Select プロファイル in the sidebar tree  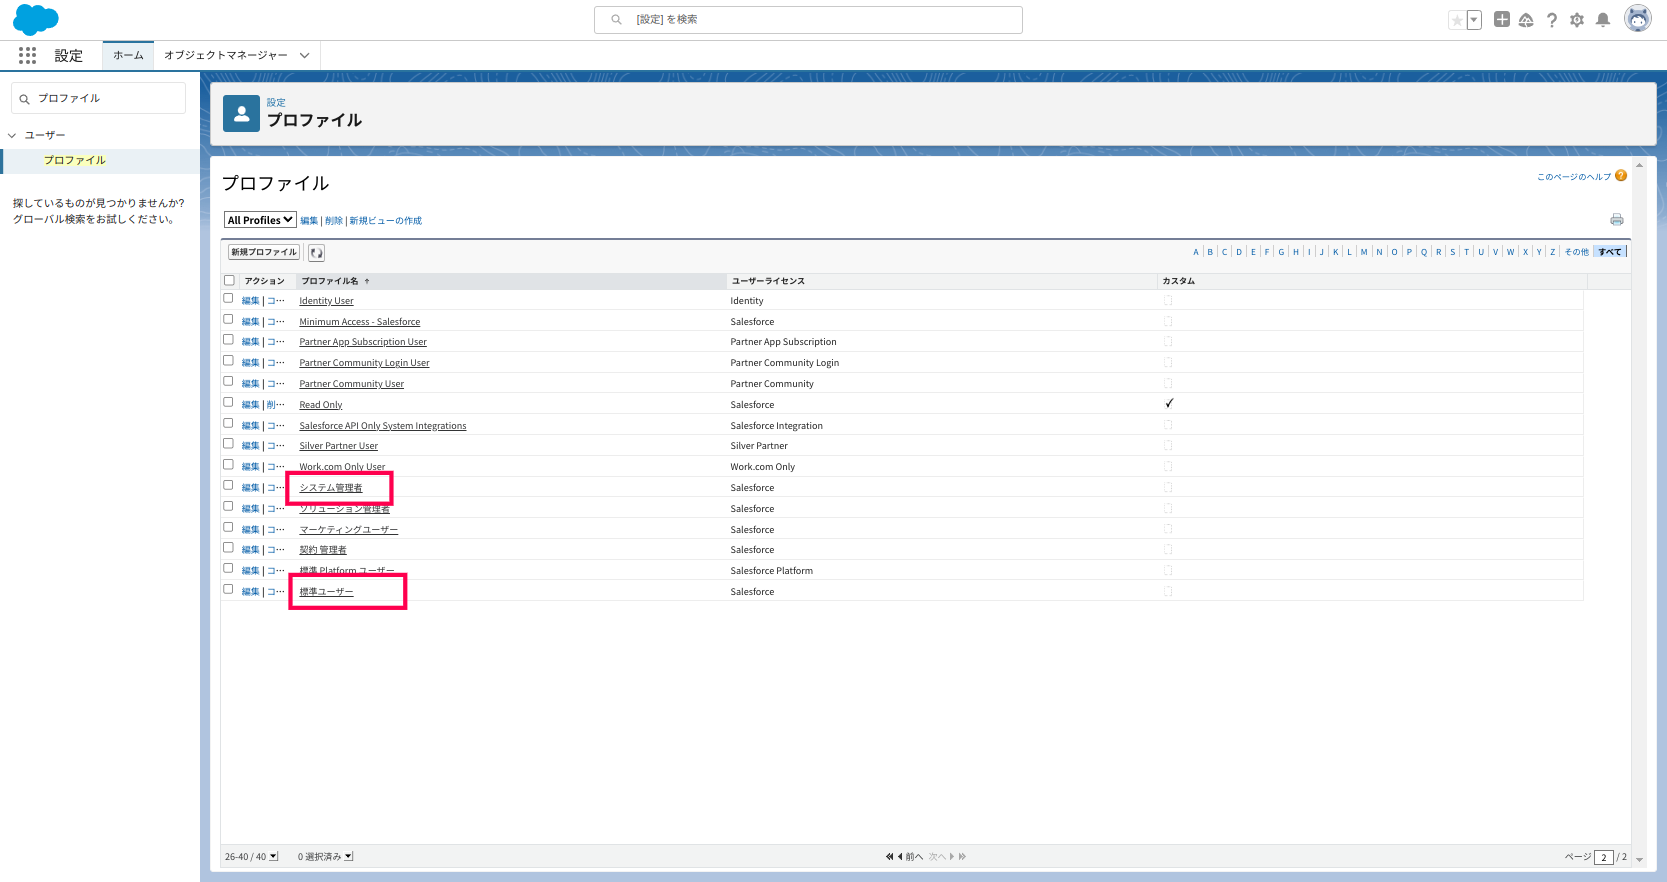[75, 160]
